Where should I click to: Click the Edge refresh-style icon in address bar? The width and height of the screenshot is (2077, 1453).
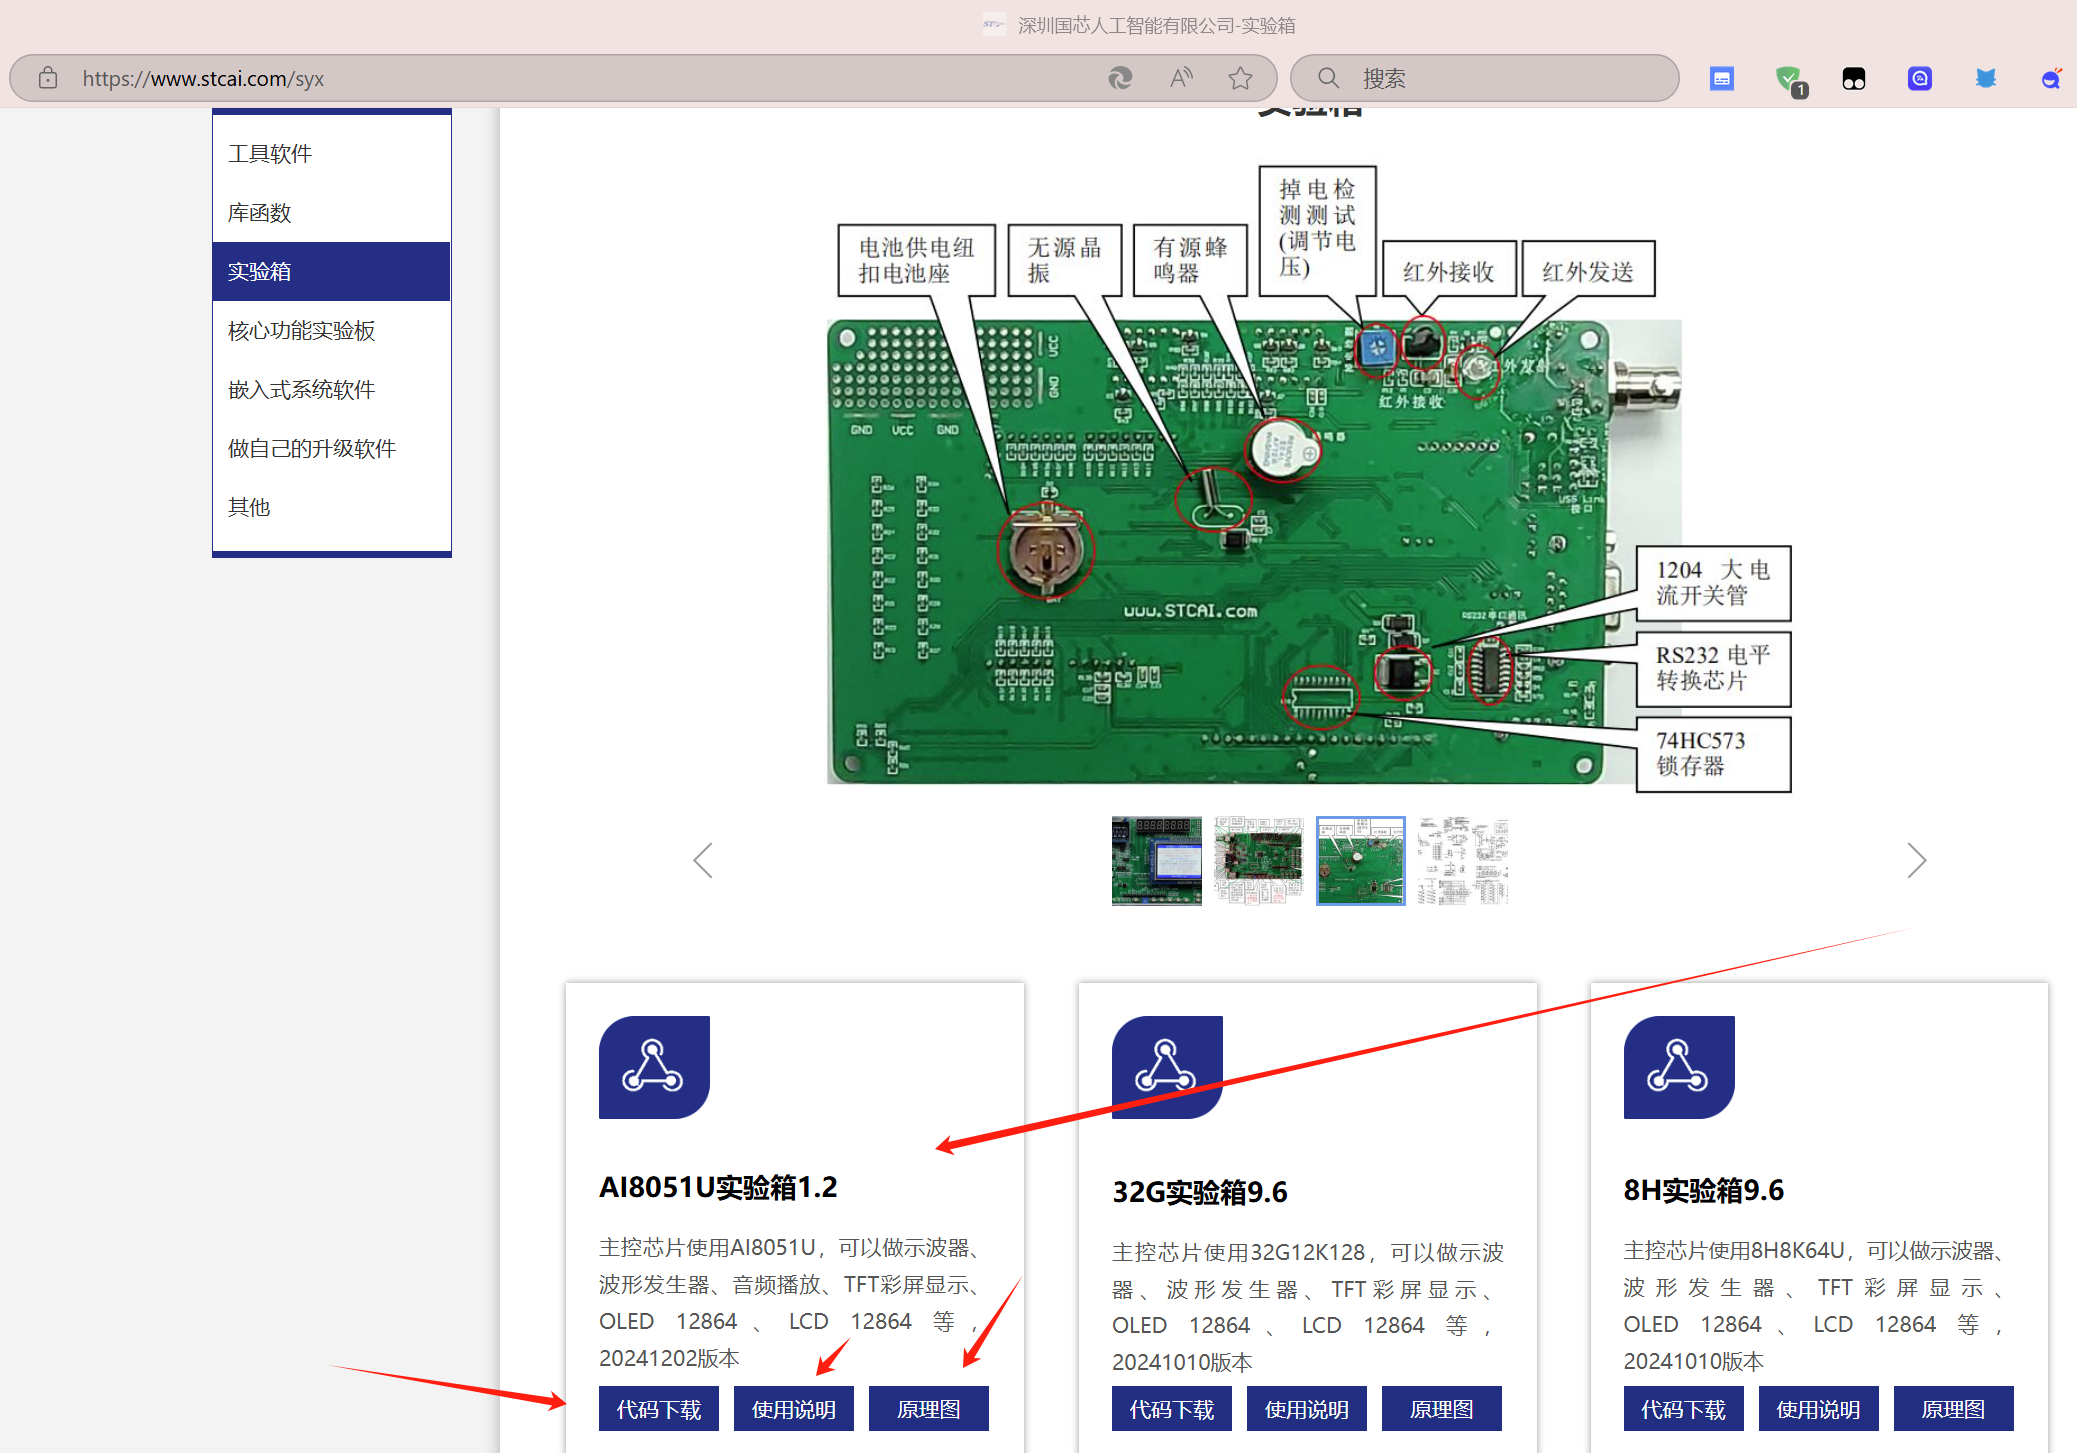click(x=1120, y=78)
